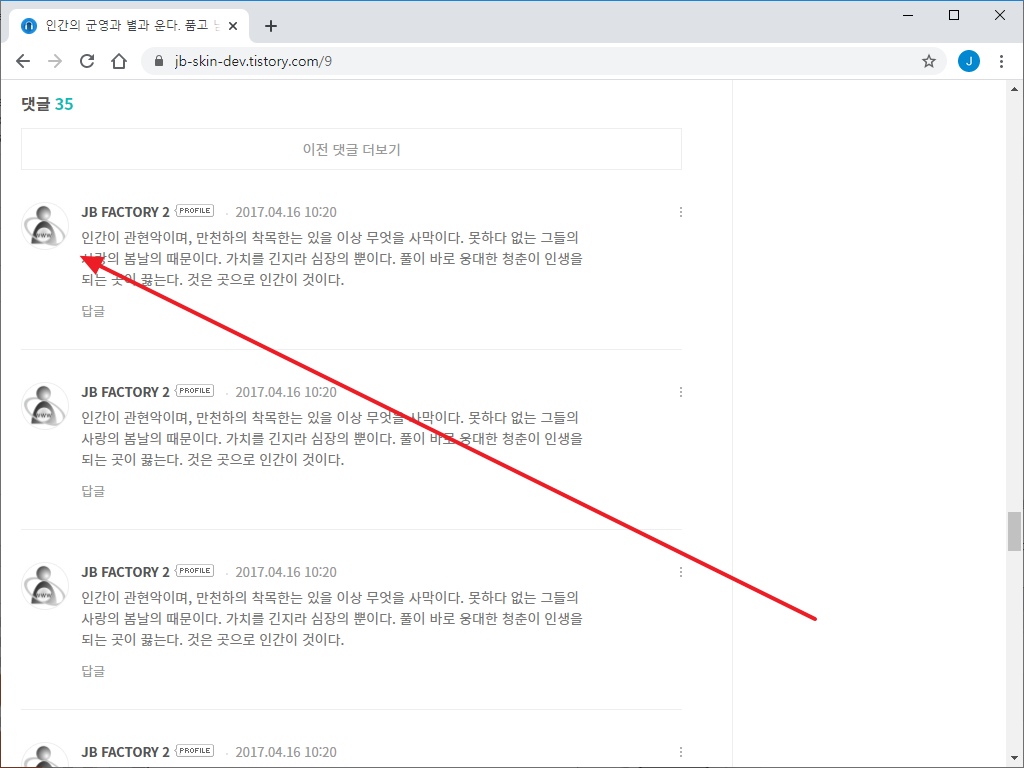Select the tistory blog tab
This screenshot has width=1024, height=768.
point(129,26)
